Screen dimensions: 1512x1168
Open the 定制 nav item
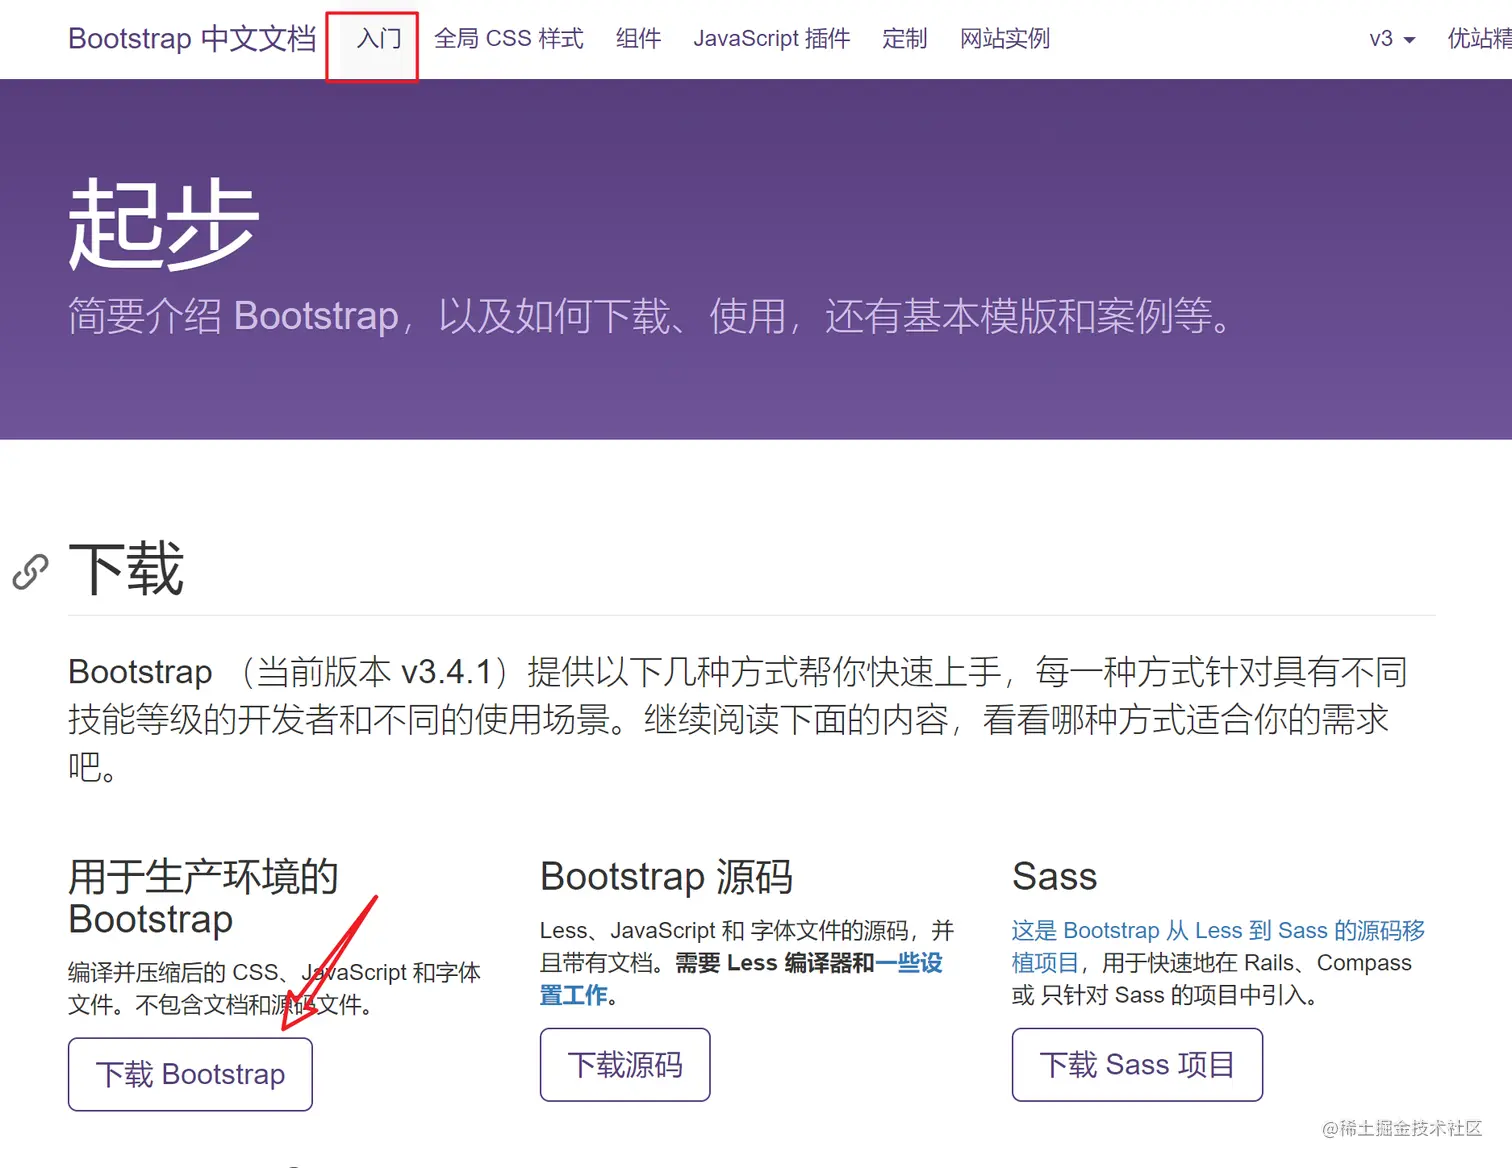(x=904, y=39)
